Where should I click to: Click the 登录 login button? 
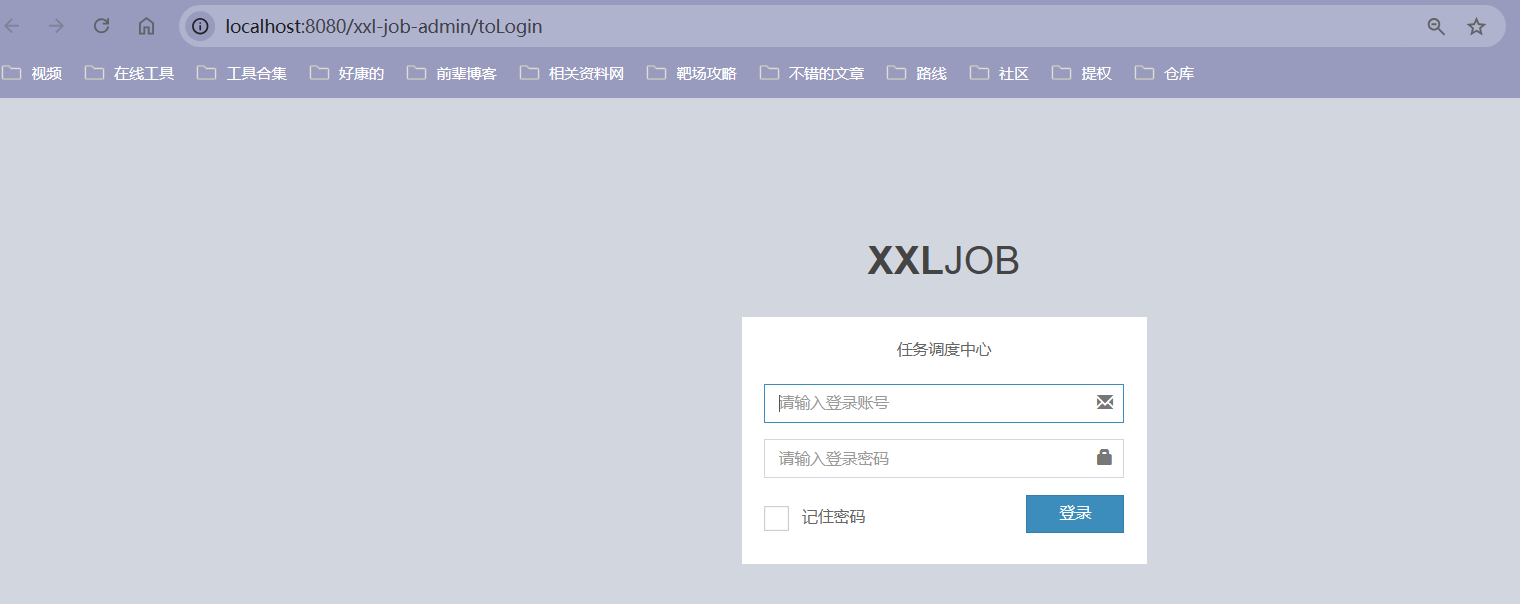tap(1074, 514)
